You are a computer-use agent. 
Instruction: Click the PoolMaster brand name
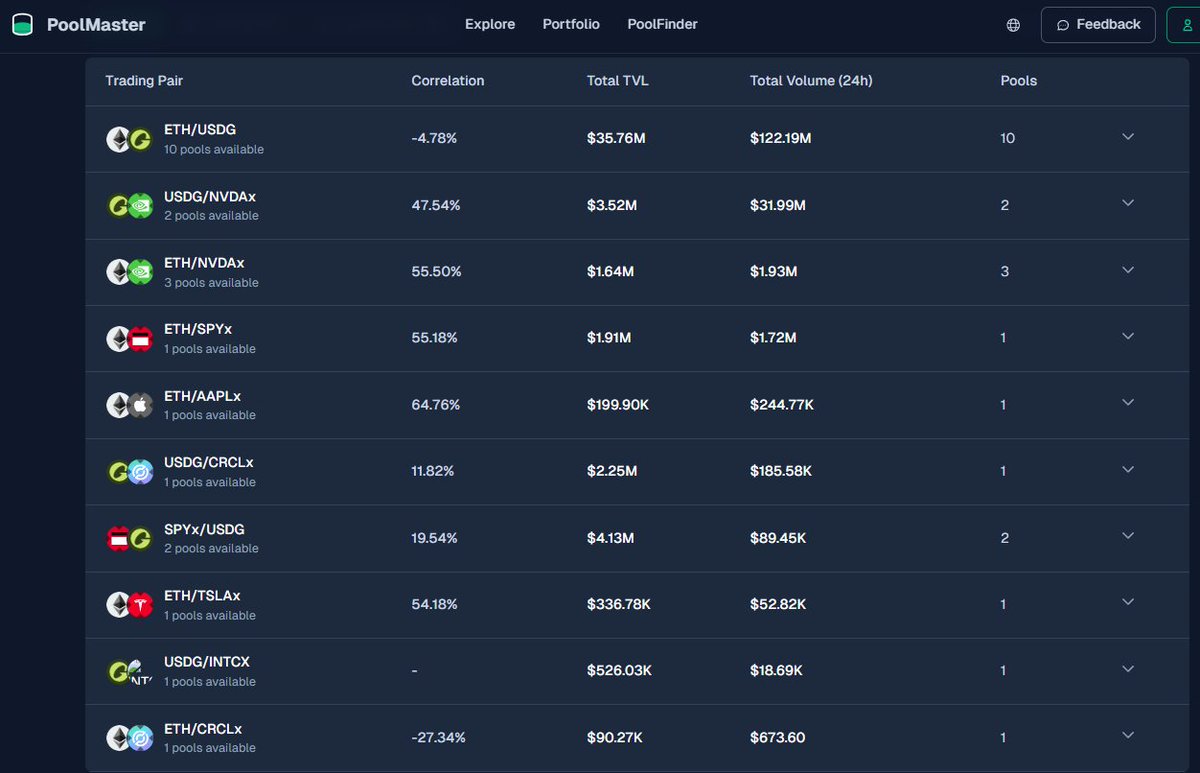point(96,25)
